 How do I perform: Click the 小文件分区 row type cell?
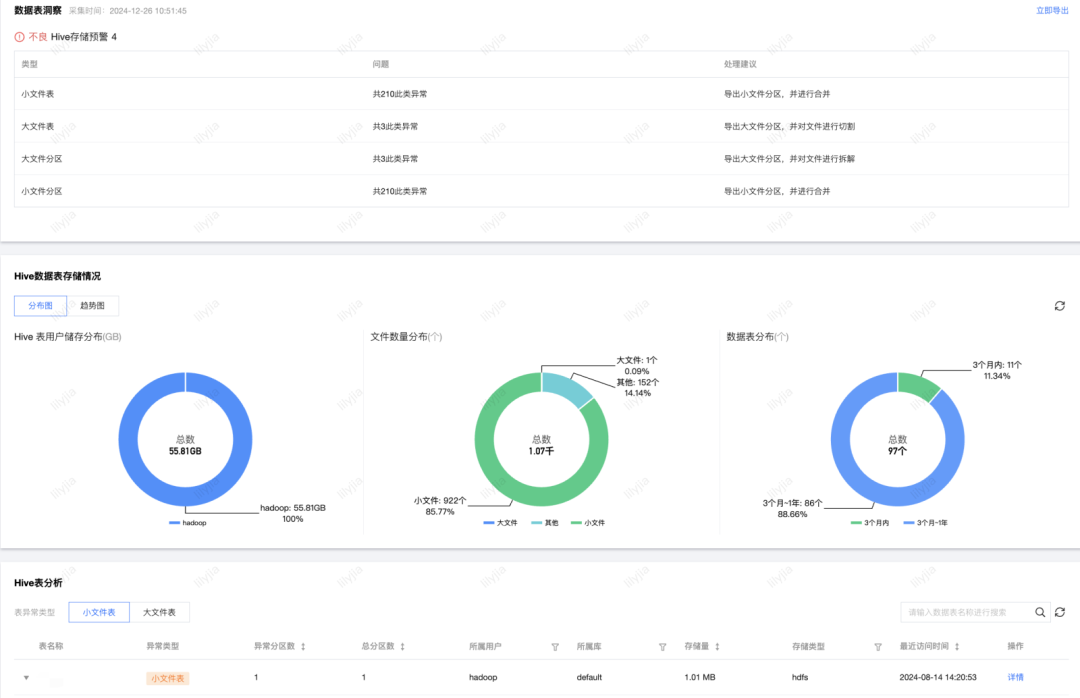point(42,191)
